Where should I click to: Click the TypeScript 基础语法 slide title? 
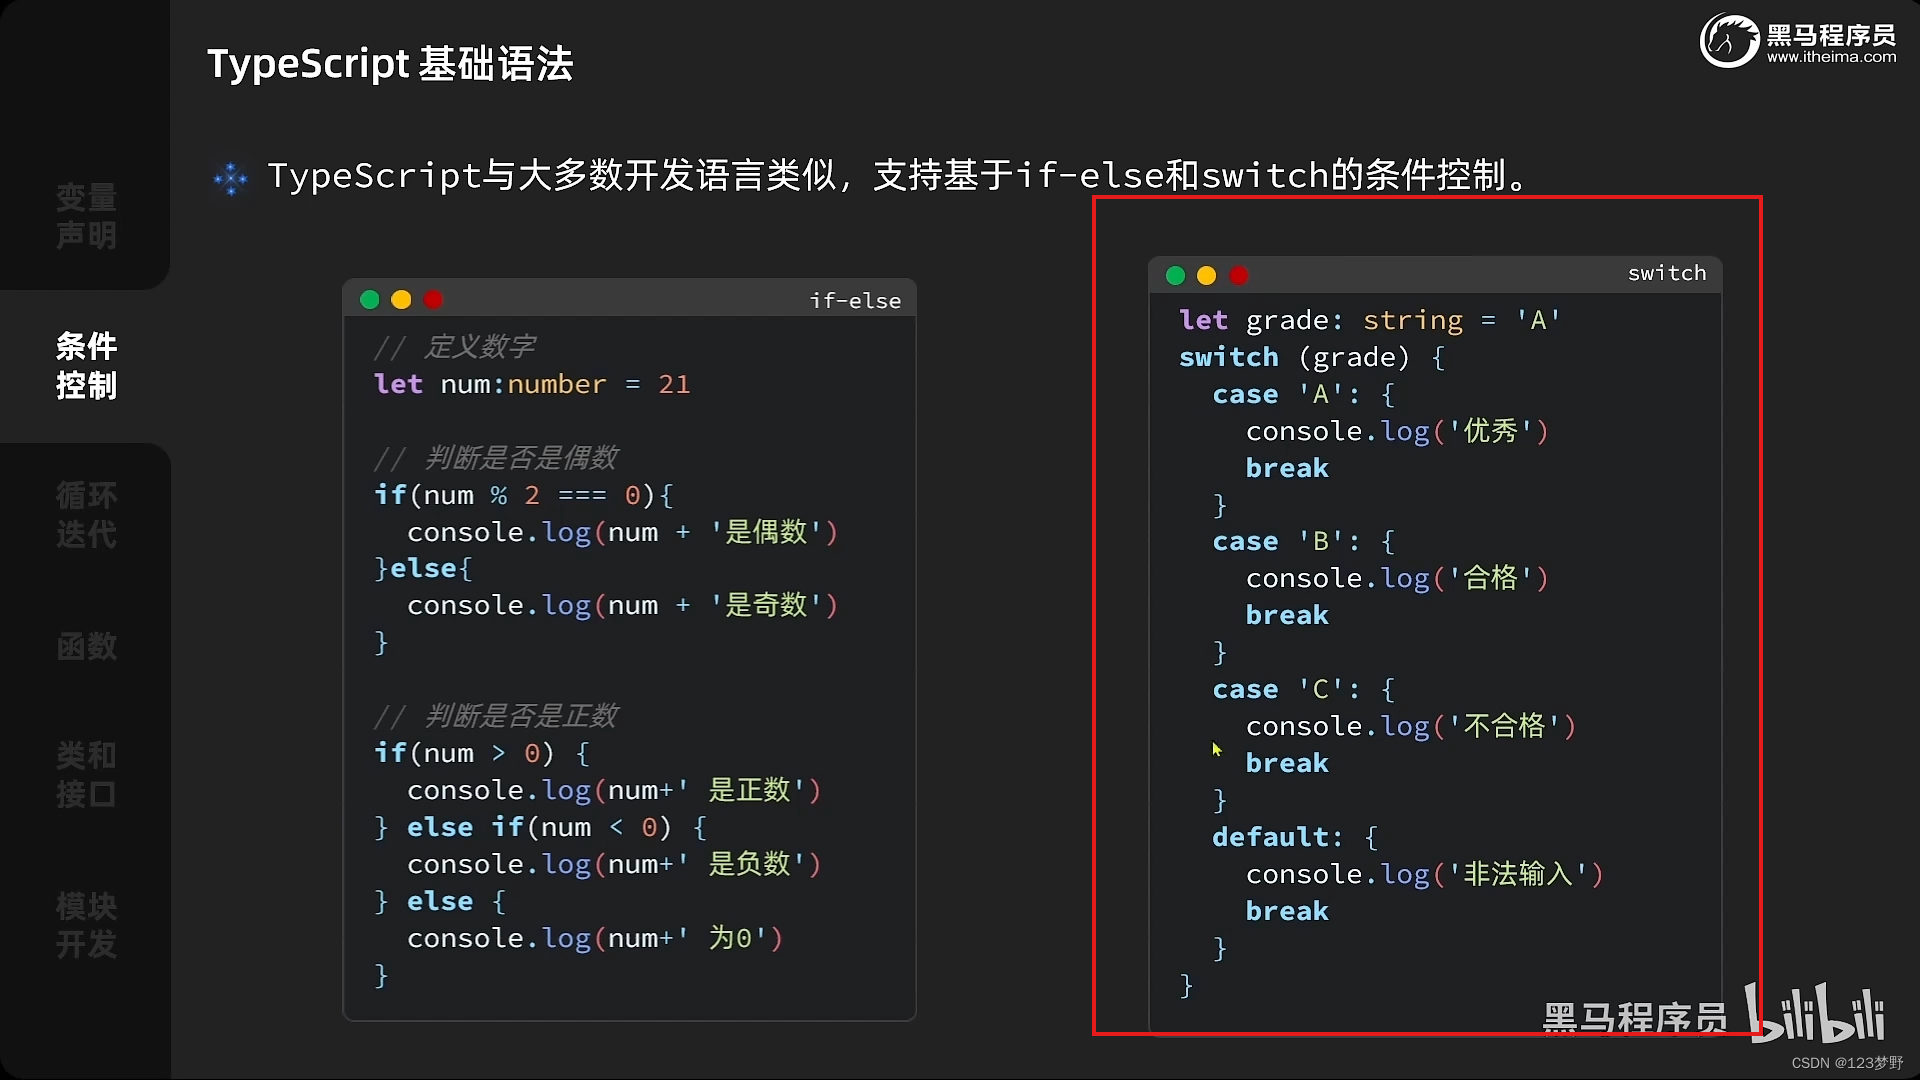coord(390,63)
